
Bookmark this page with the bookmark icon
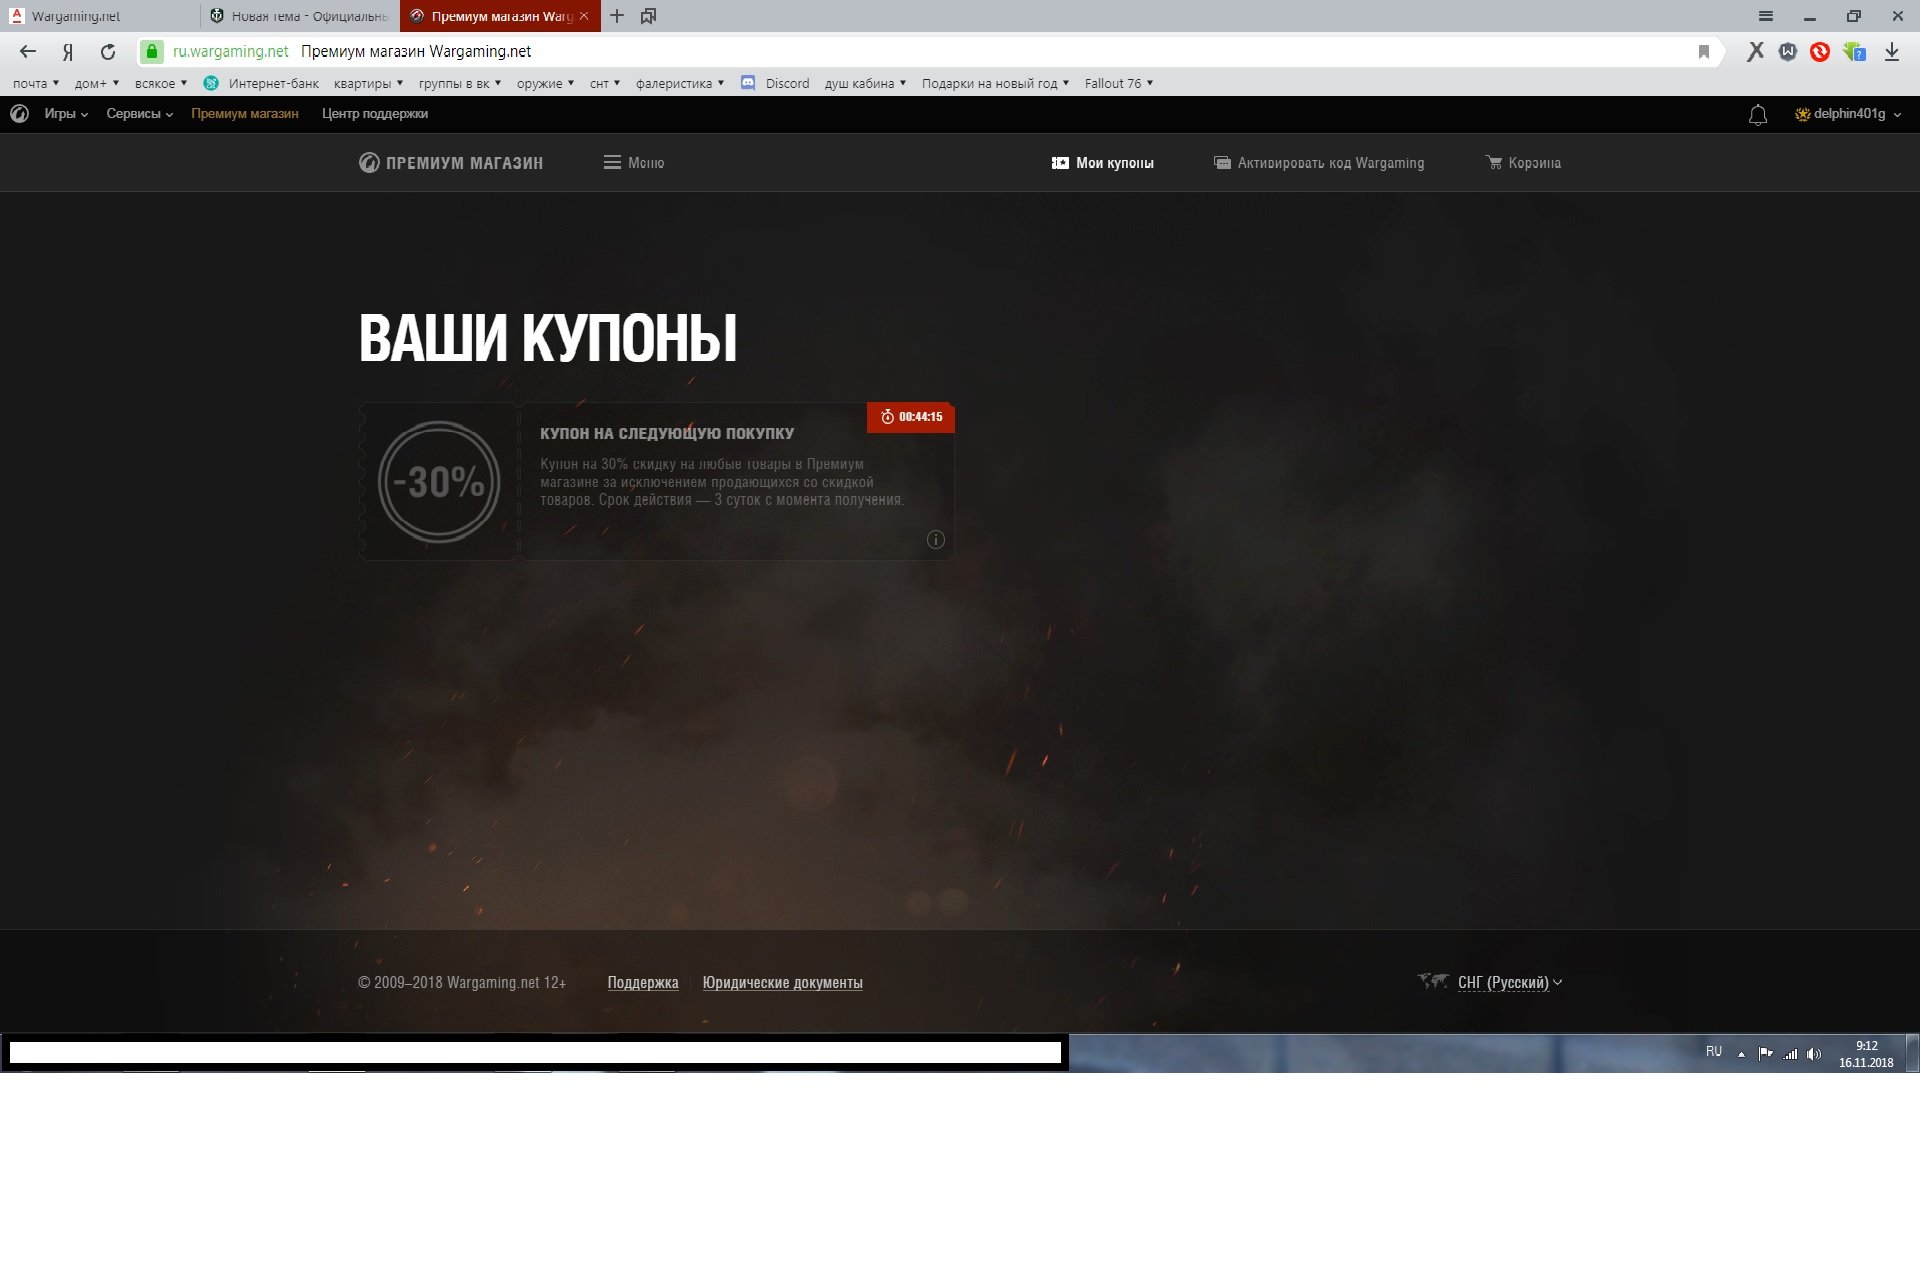pyautogui.click(x=1704, y=52)
